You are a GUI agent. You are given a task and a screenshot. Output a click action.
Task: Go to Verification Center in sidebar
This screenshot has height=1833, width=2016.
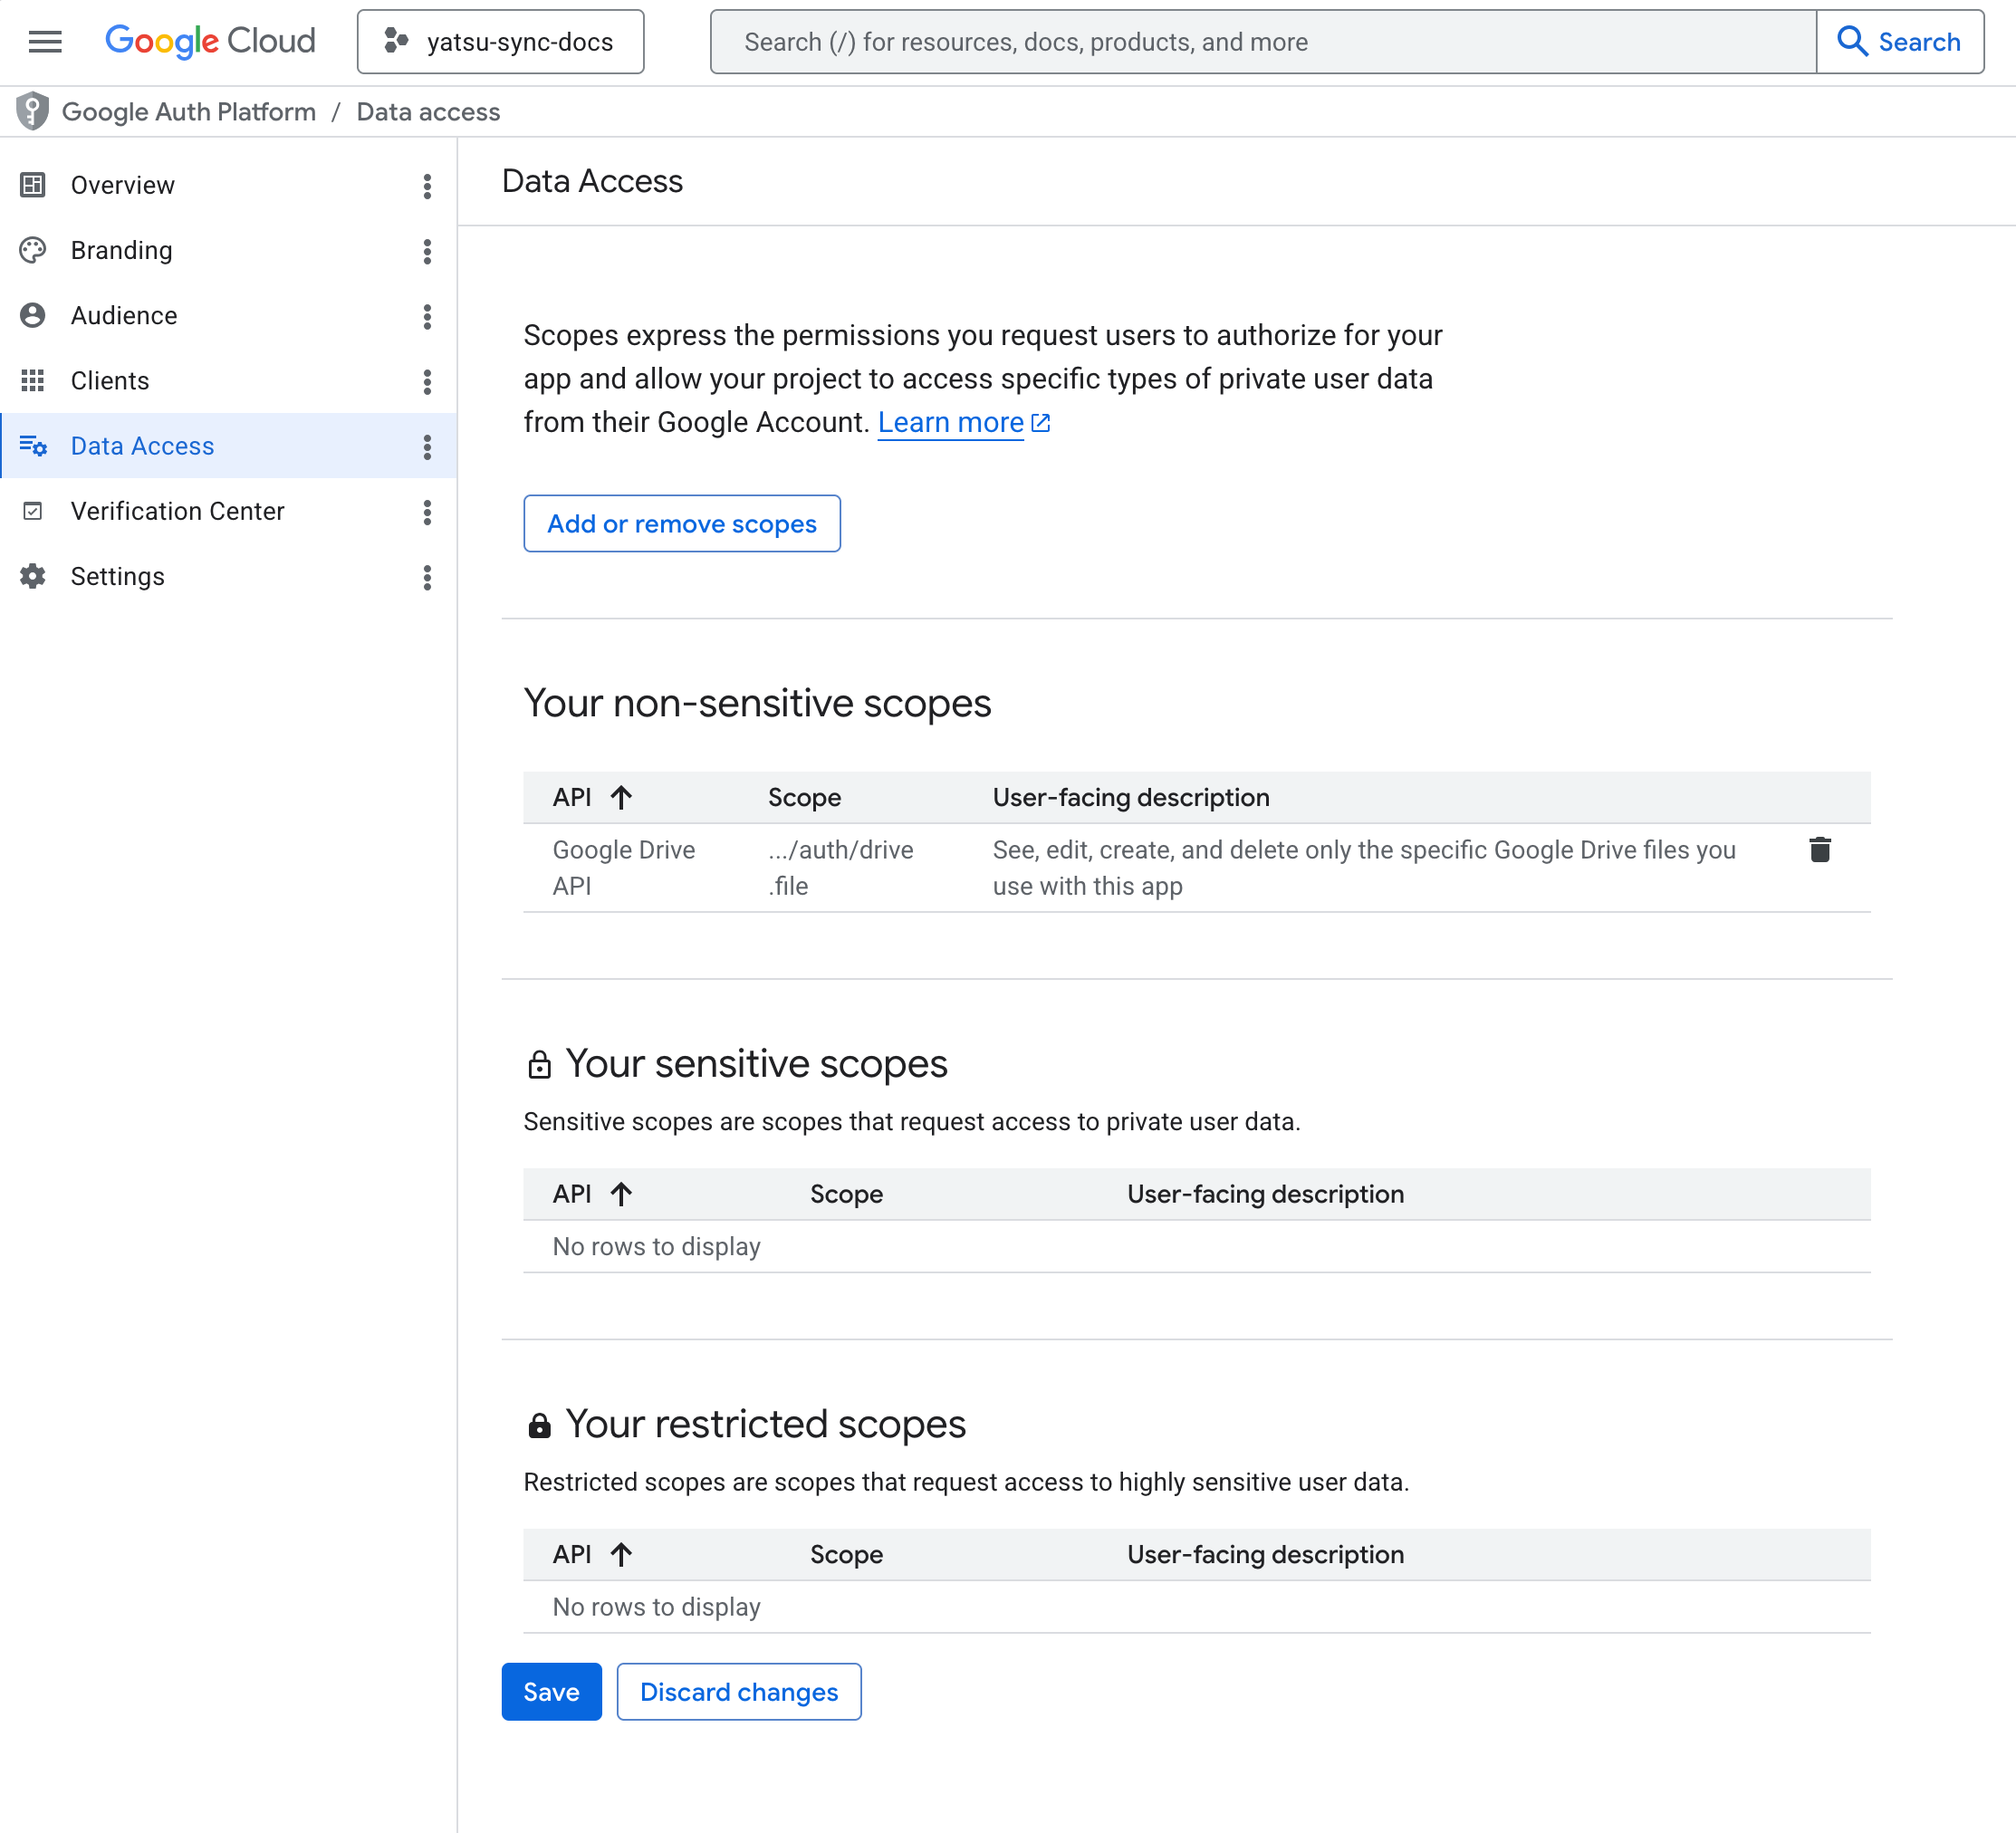[177, 511]
